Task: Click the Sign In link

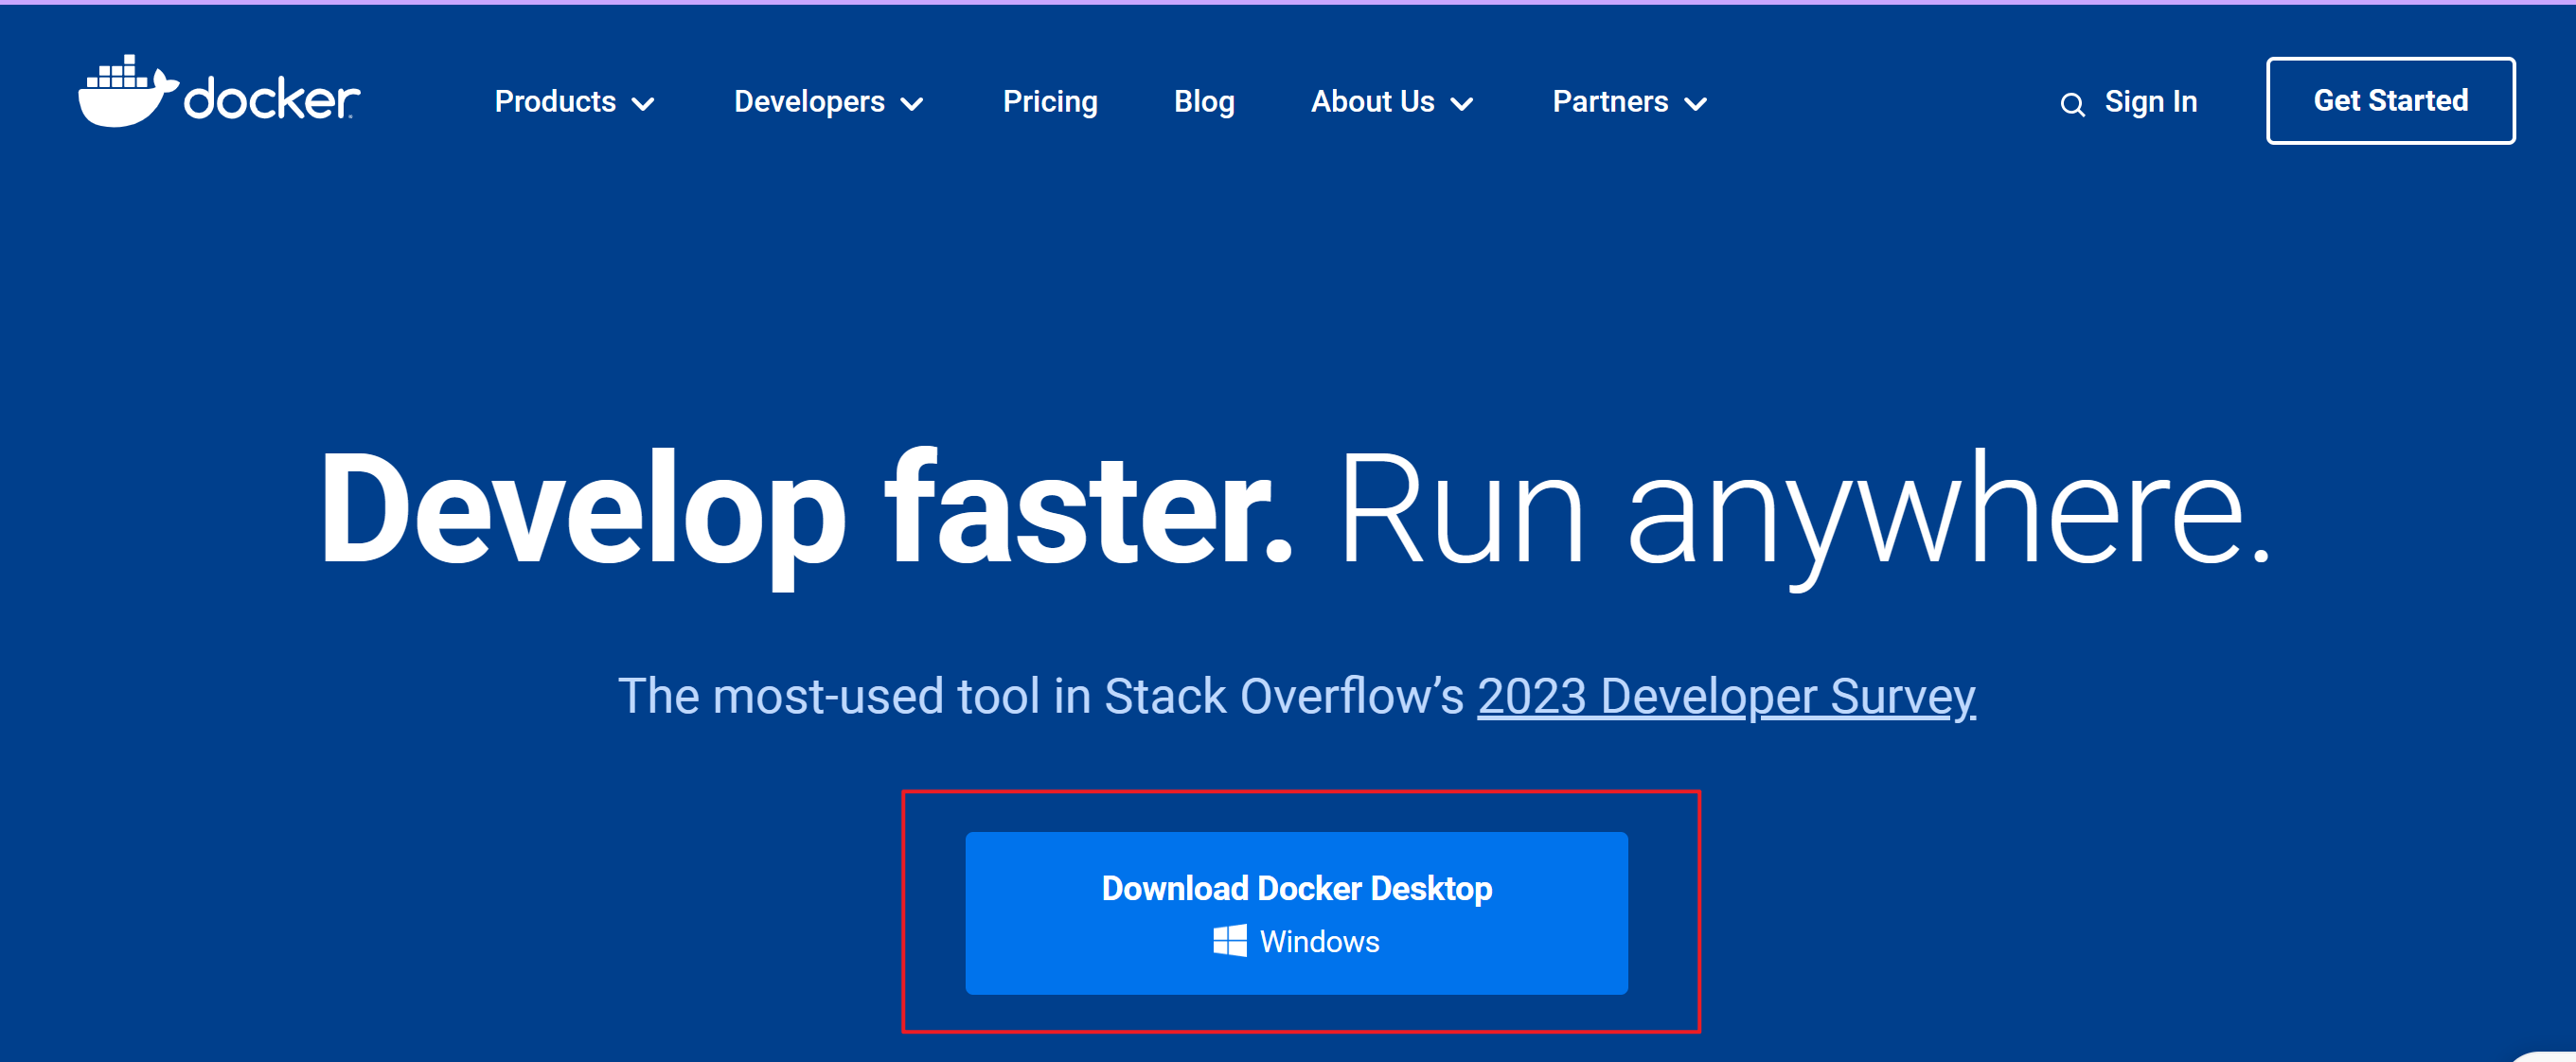Action: pos(2150,101)
